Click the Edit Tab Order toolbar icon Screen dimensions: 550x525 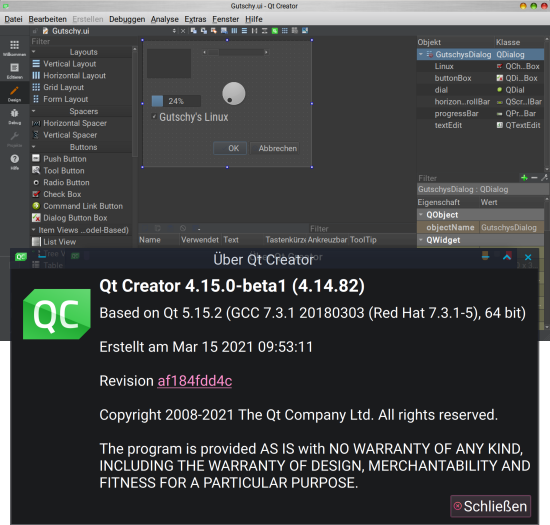coord(224,31)
